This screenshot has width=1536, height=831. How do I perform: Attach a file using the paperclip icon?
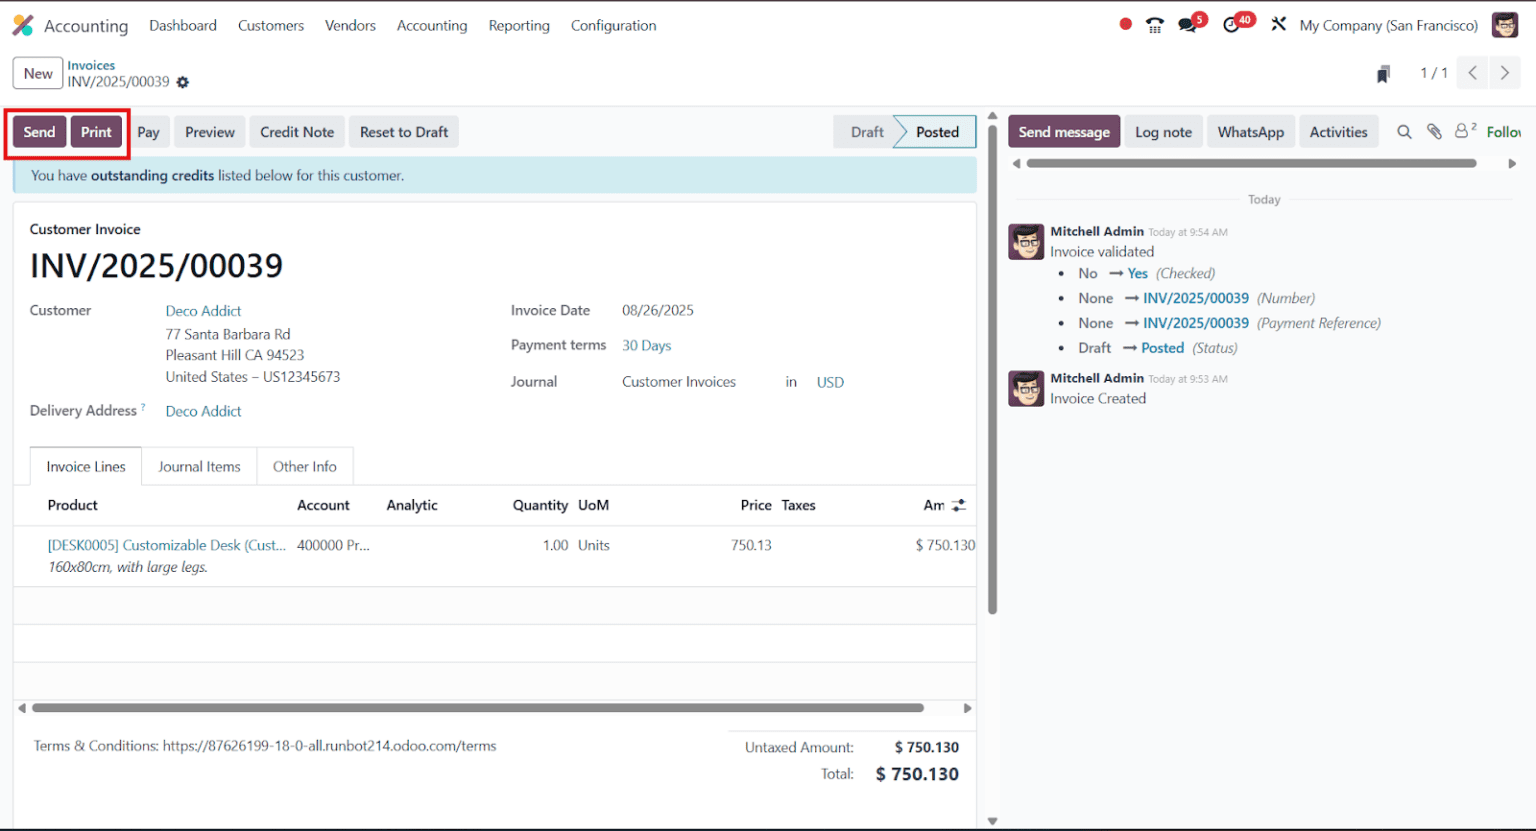pos(1434,131)
